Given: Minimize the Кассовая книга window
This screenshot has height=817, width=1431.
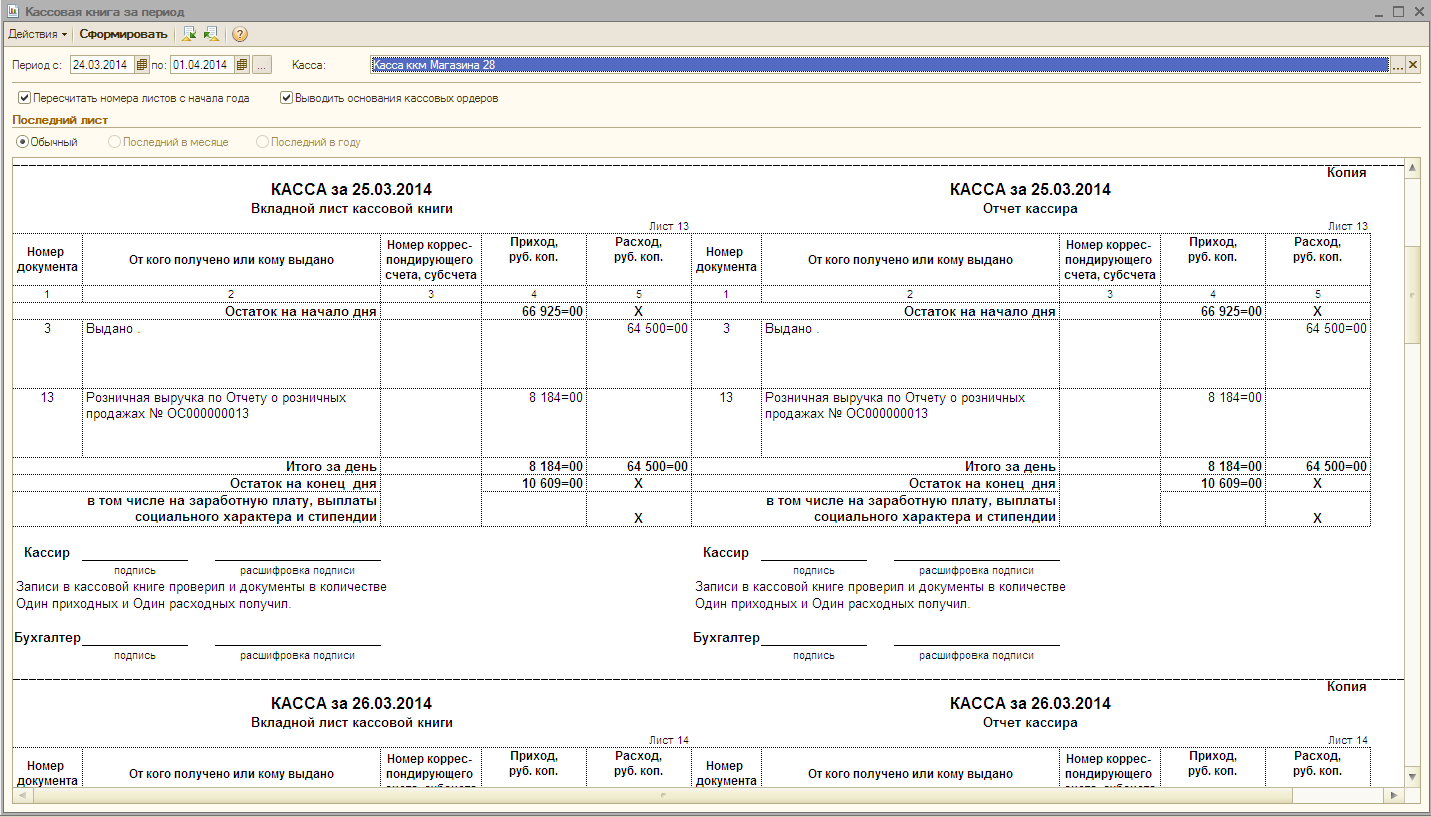Looking at the screenshot, I should 1379,11.
